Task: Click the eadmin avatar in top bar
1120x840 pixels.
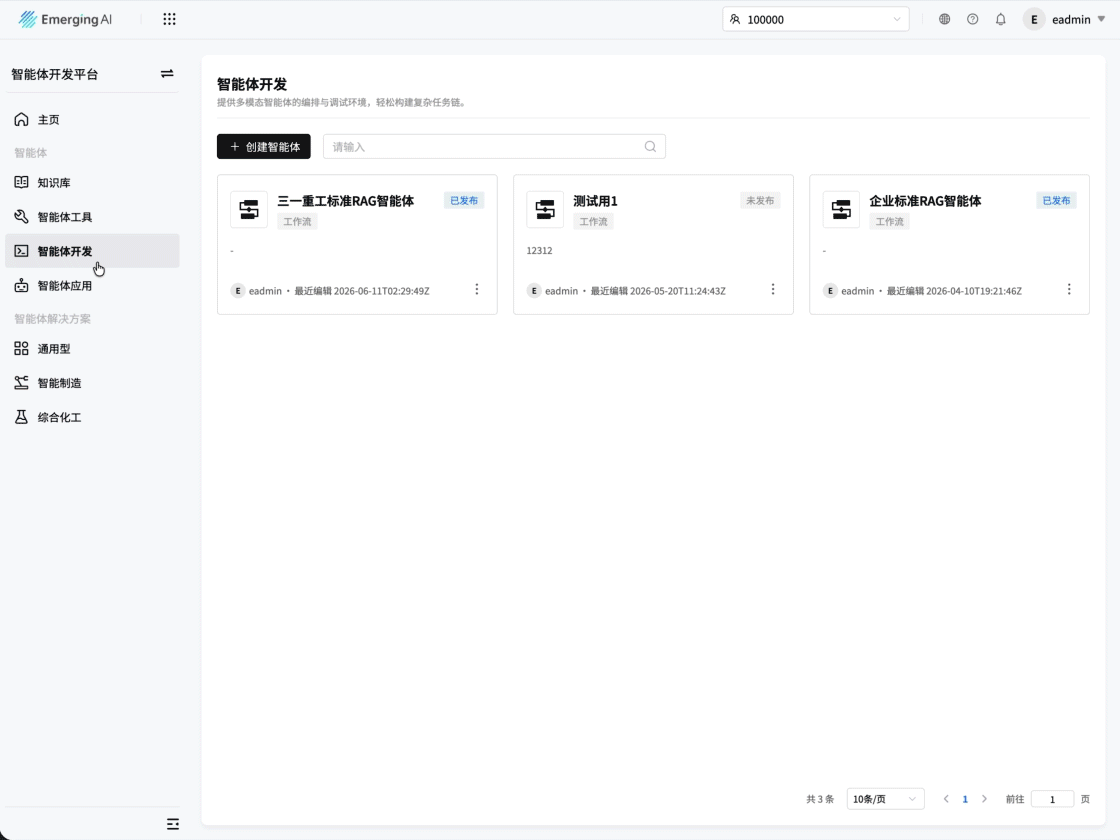Action: point(1034,19)
